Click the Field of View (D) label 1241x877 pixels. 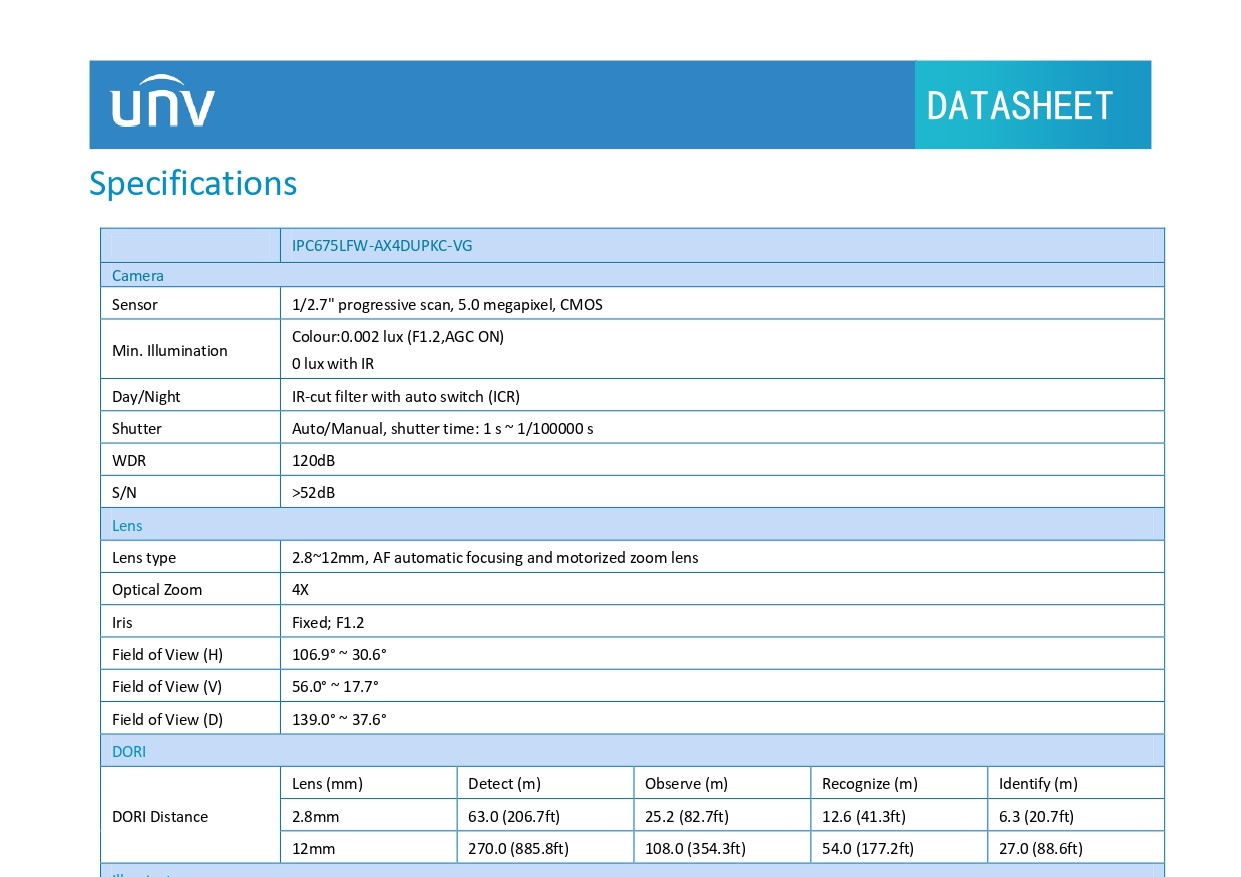point(167,719)
